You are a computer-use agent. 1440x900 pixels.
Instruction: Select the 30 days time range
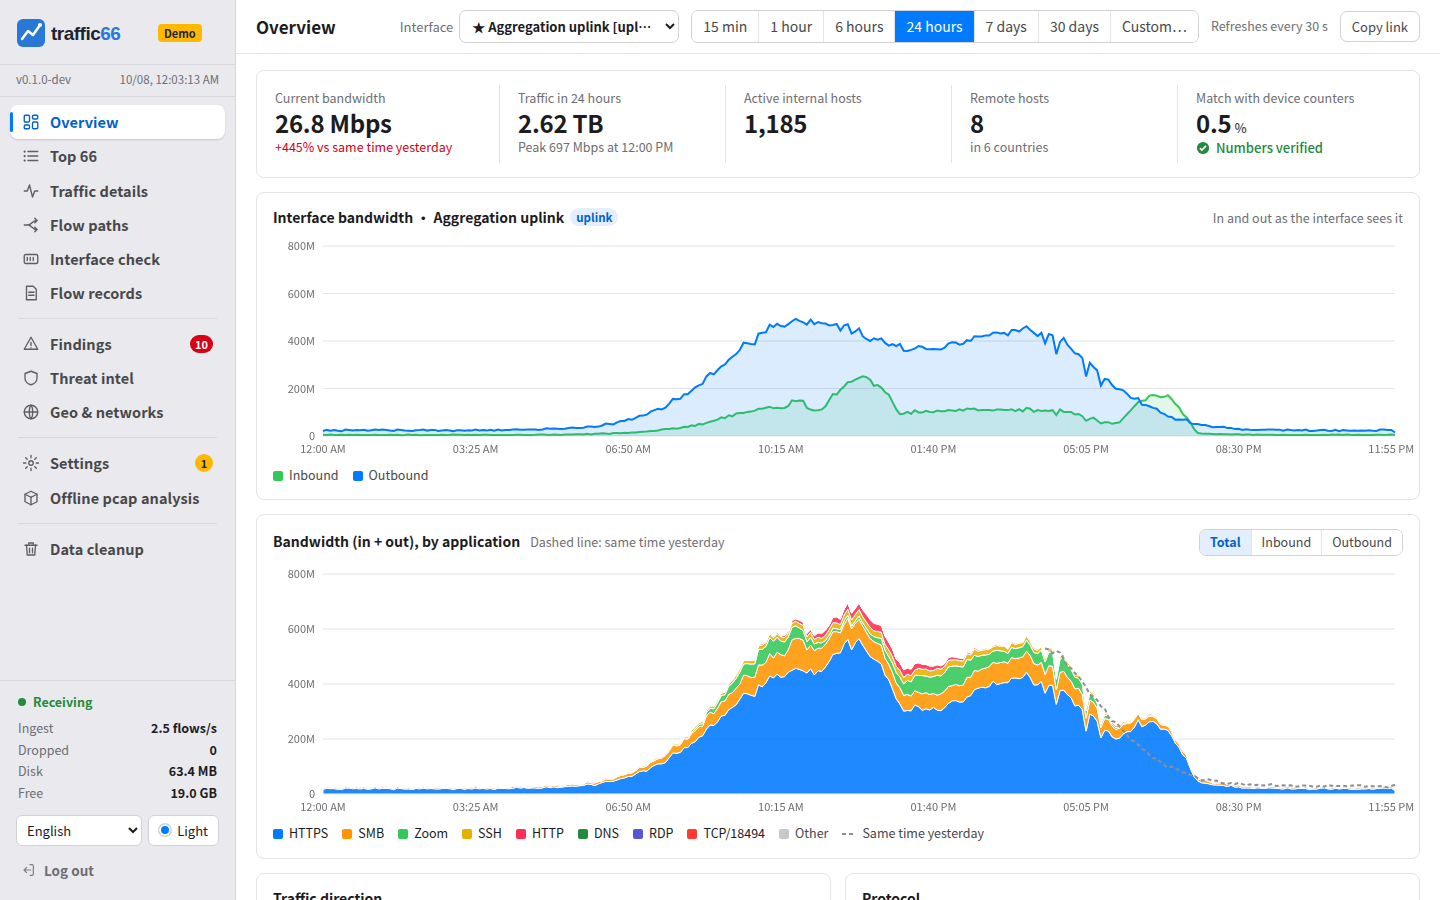1074,27
